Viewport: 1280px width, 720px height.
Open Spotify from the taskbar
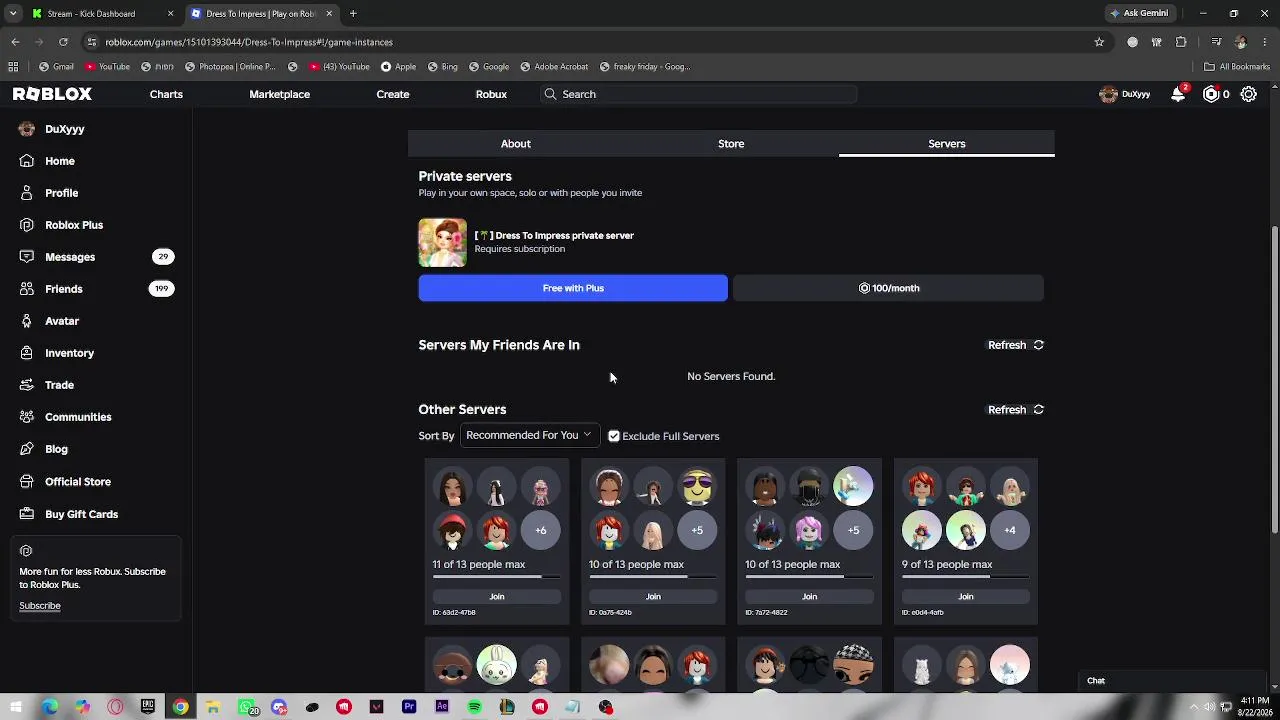pyautogui.click(x=474, y=707)
